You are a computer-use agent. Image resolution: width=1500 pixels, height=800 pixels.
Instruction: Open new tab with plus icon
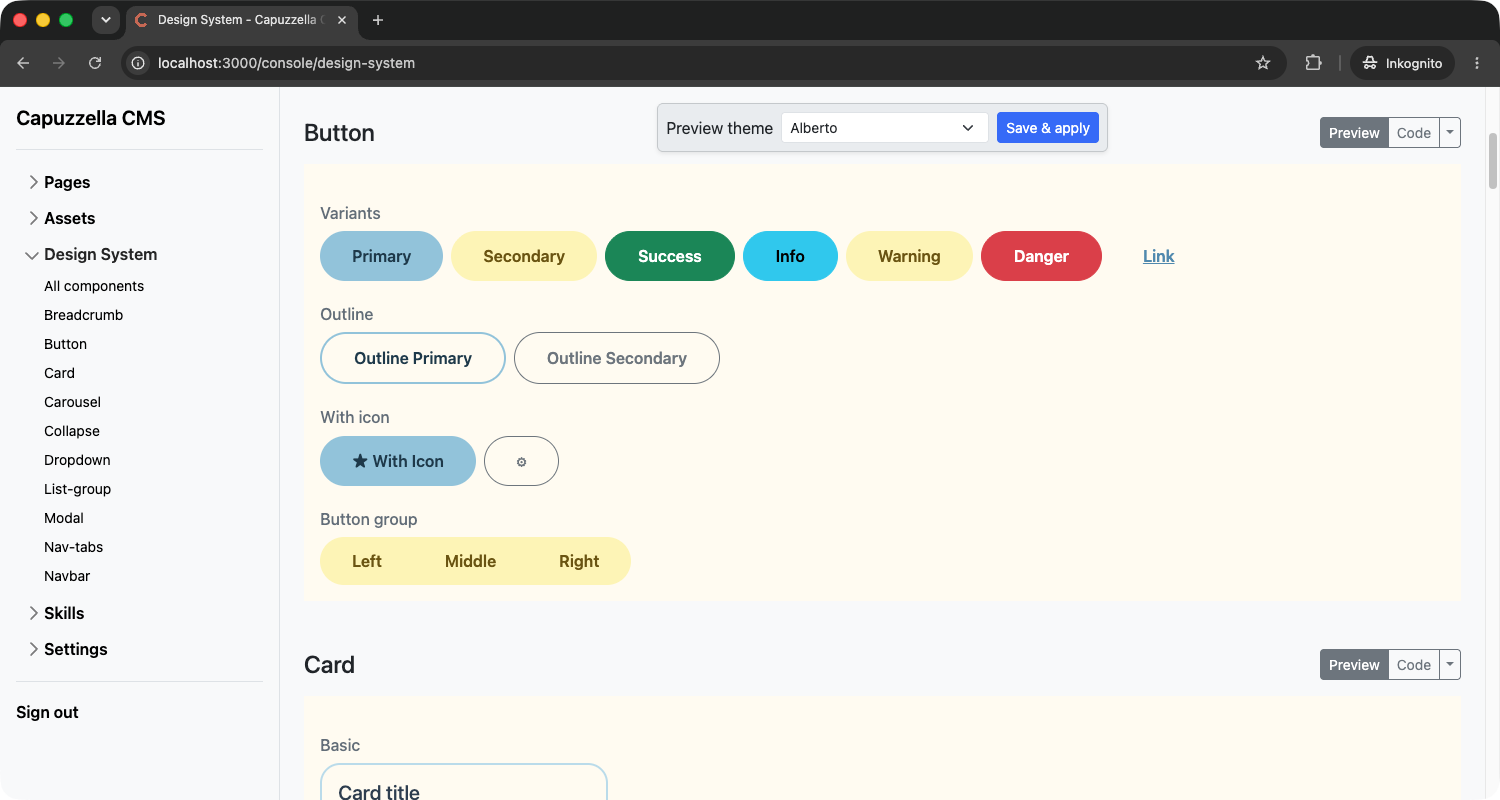(x=378, y=20)
